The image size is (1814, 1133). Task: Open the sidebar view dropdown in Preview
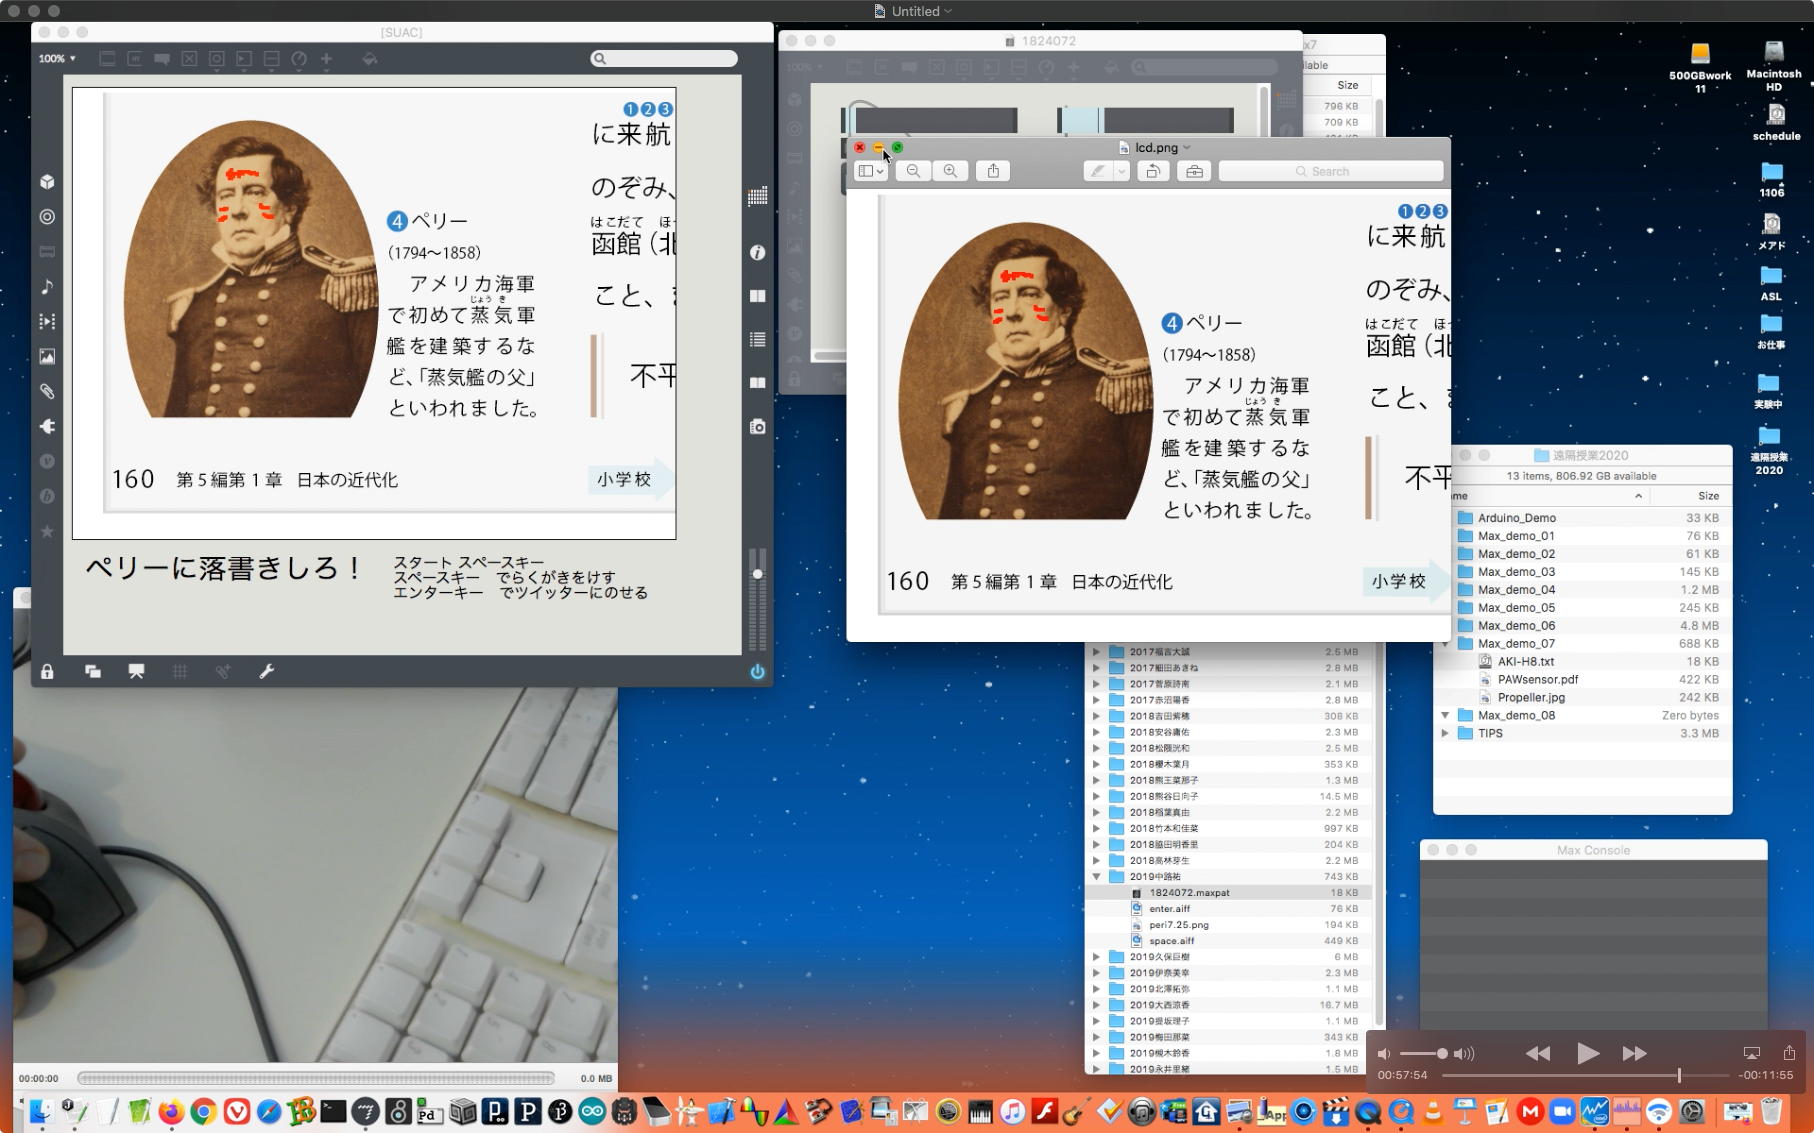(x=871, y=171)
